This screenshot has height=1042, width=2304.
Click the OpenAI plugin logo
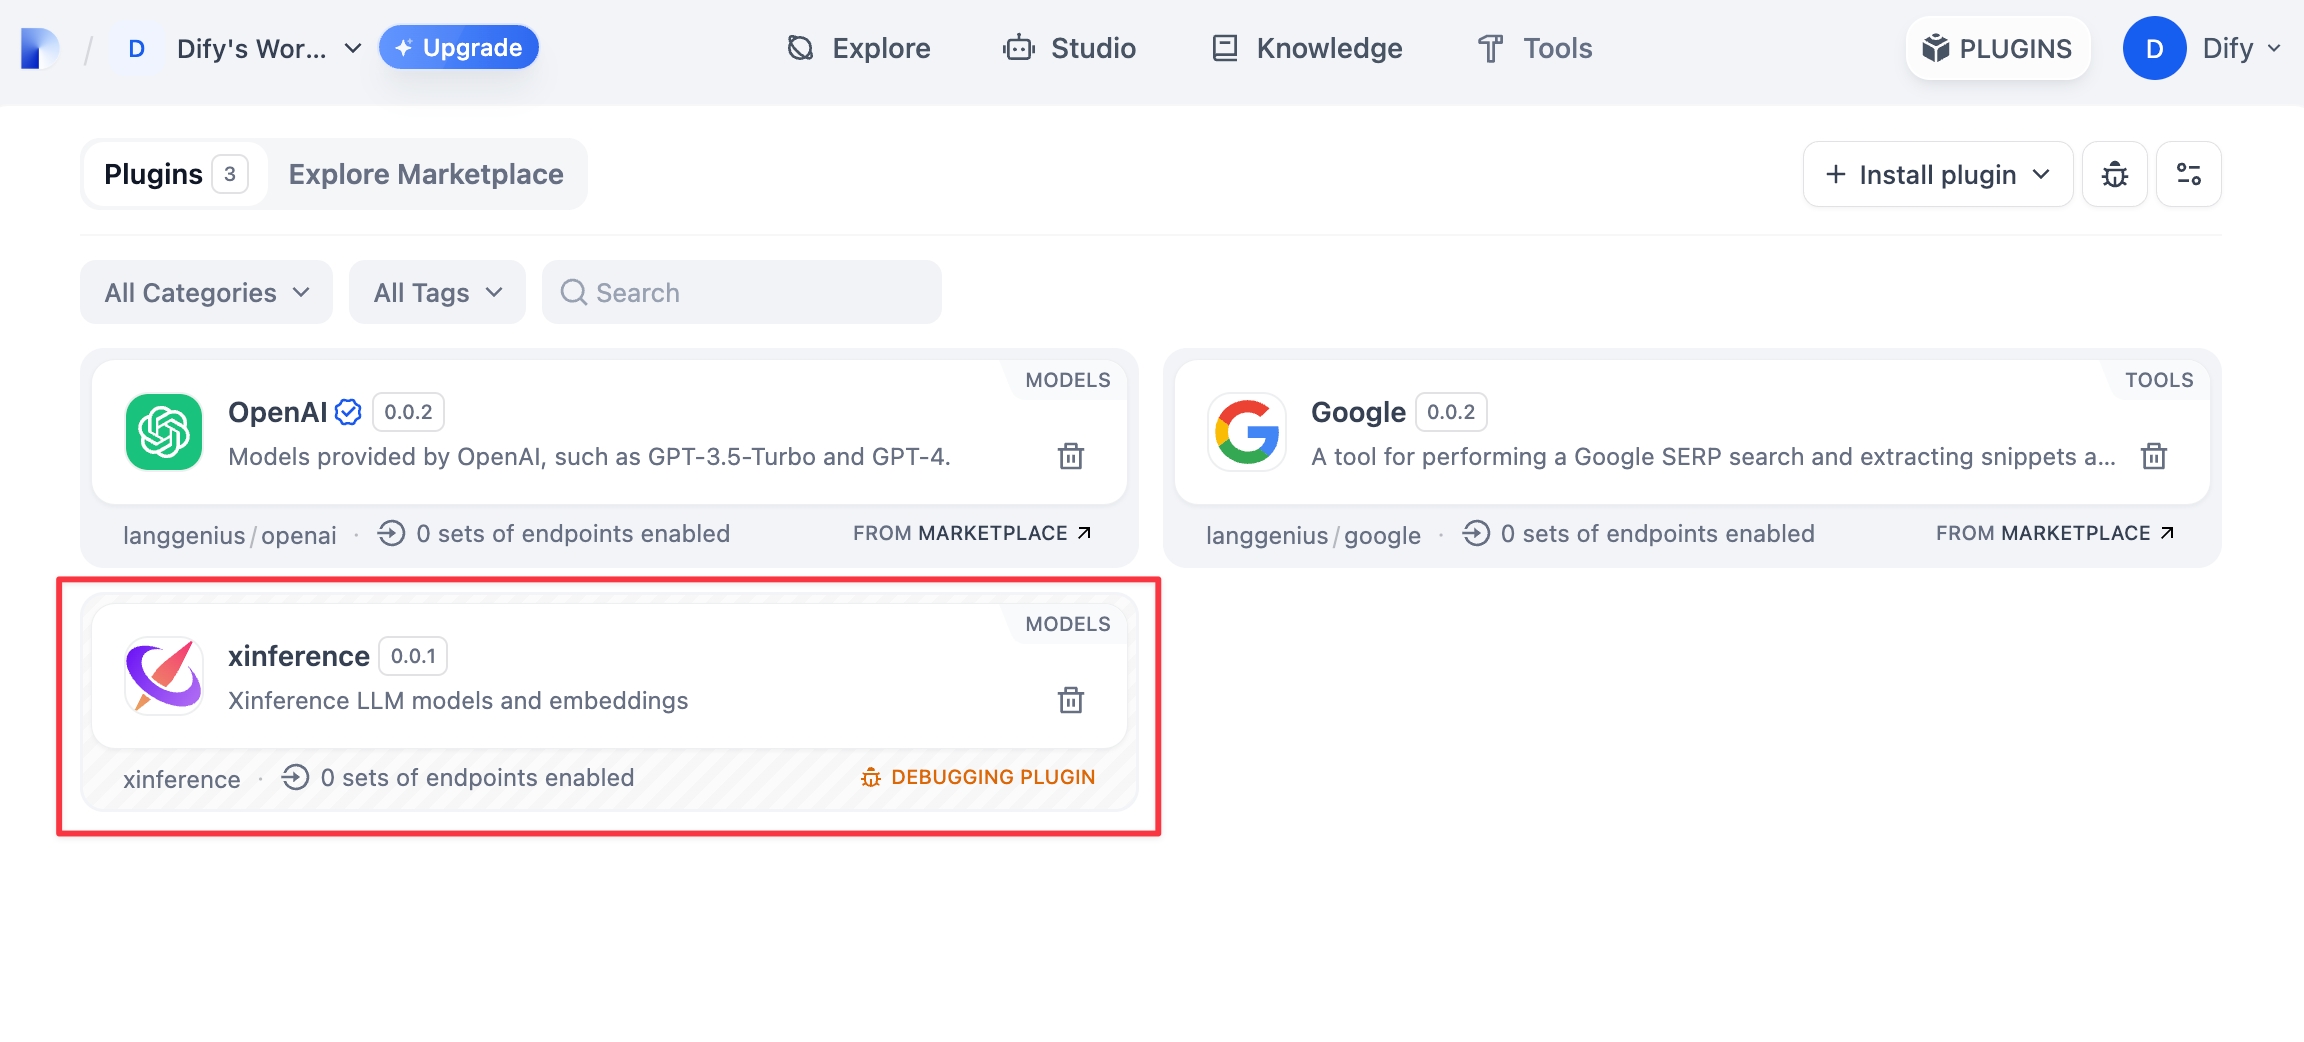(x=164, y=432)
